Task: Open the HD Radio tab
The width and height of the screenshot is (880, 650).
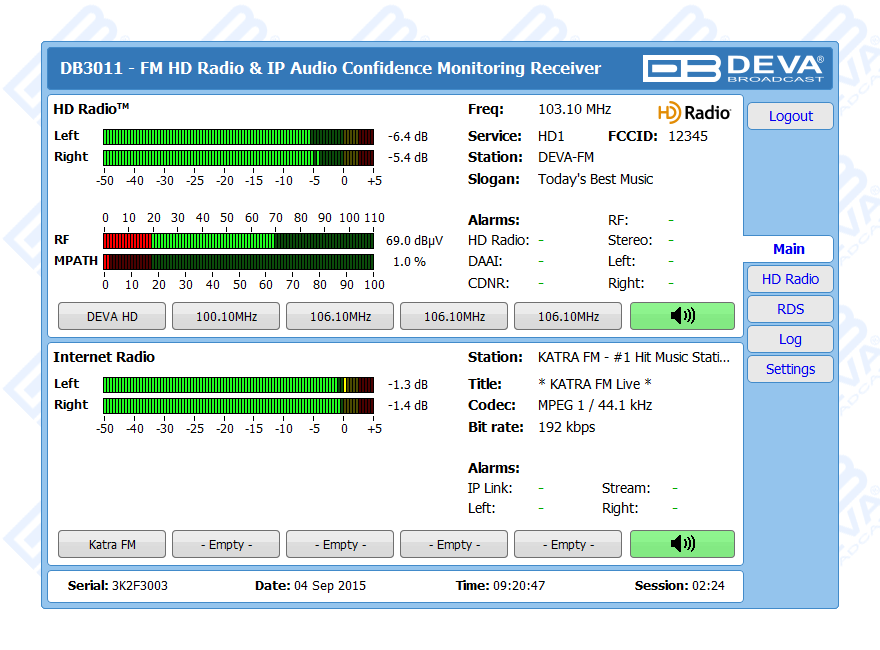Action: (x=790, y=279)
